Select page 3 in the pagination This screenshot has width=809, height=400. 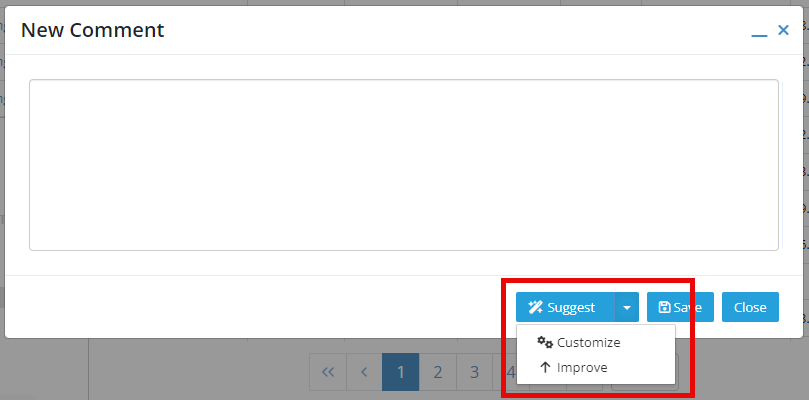(474, 372)
